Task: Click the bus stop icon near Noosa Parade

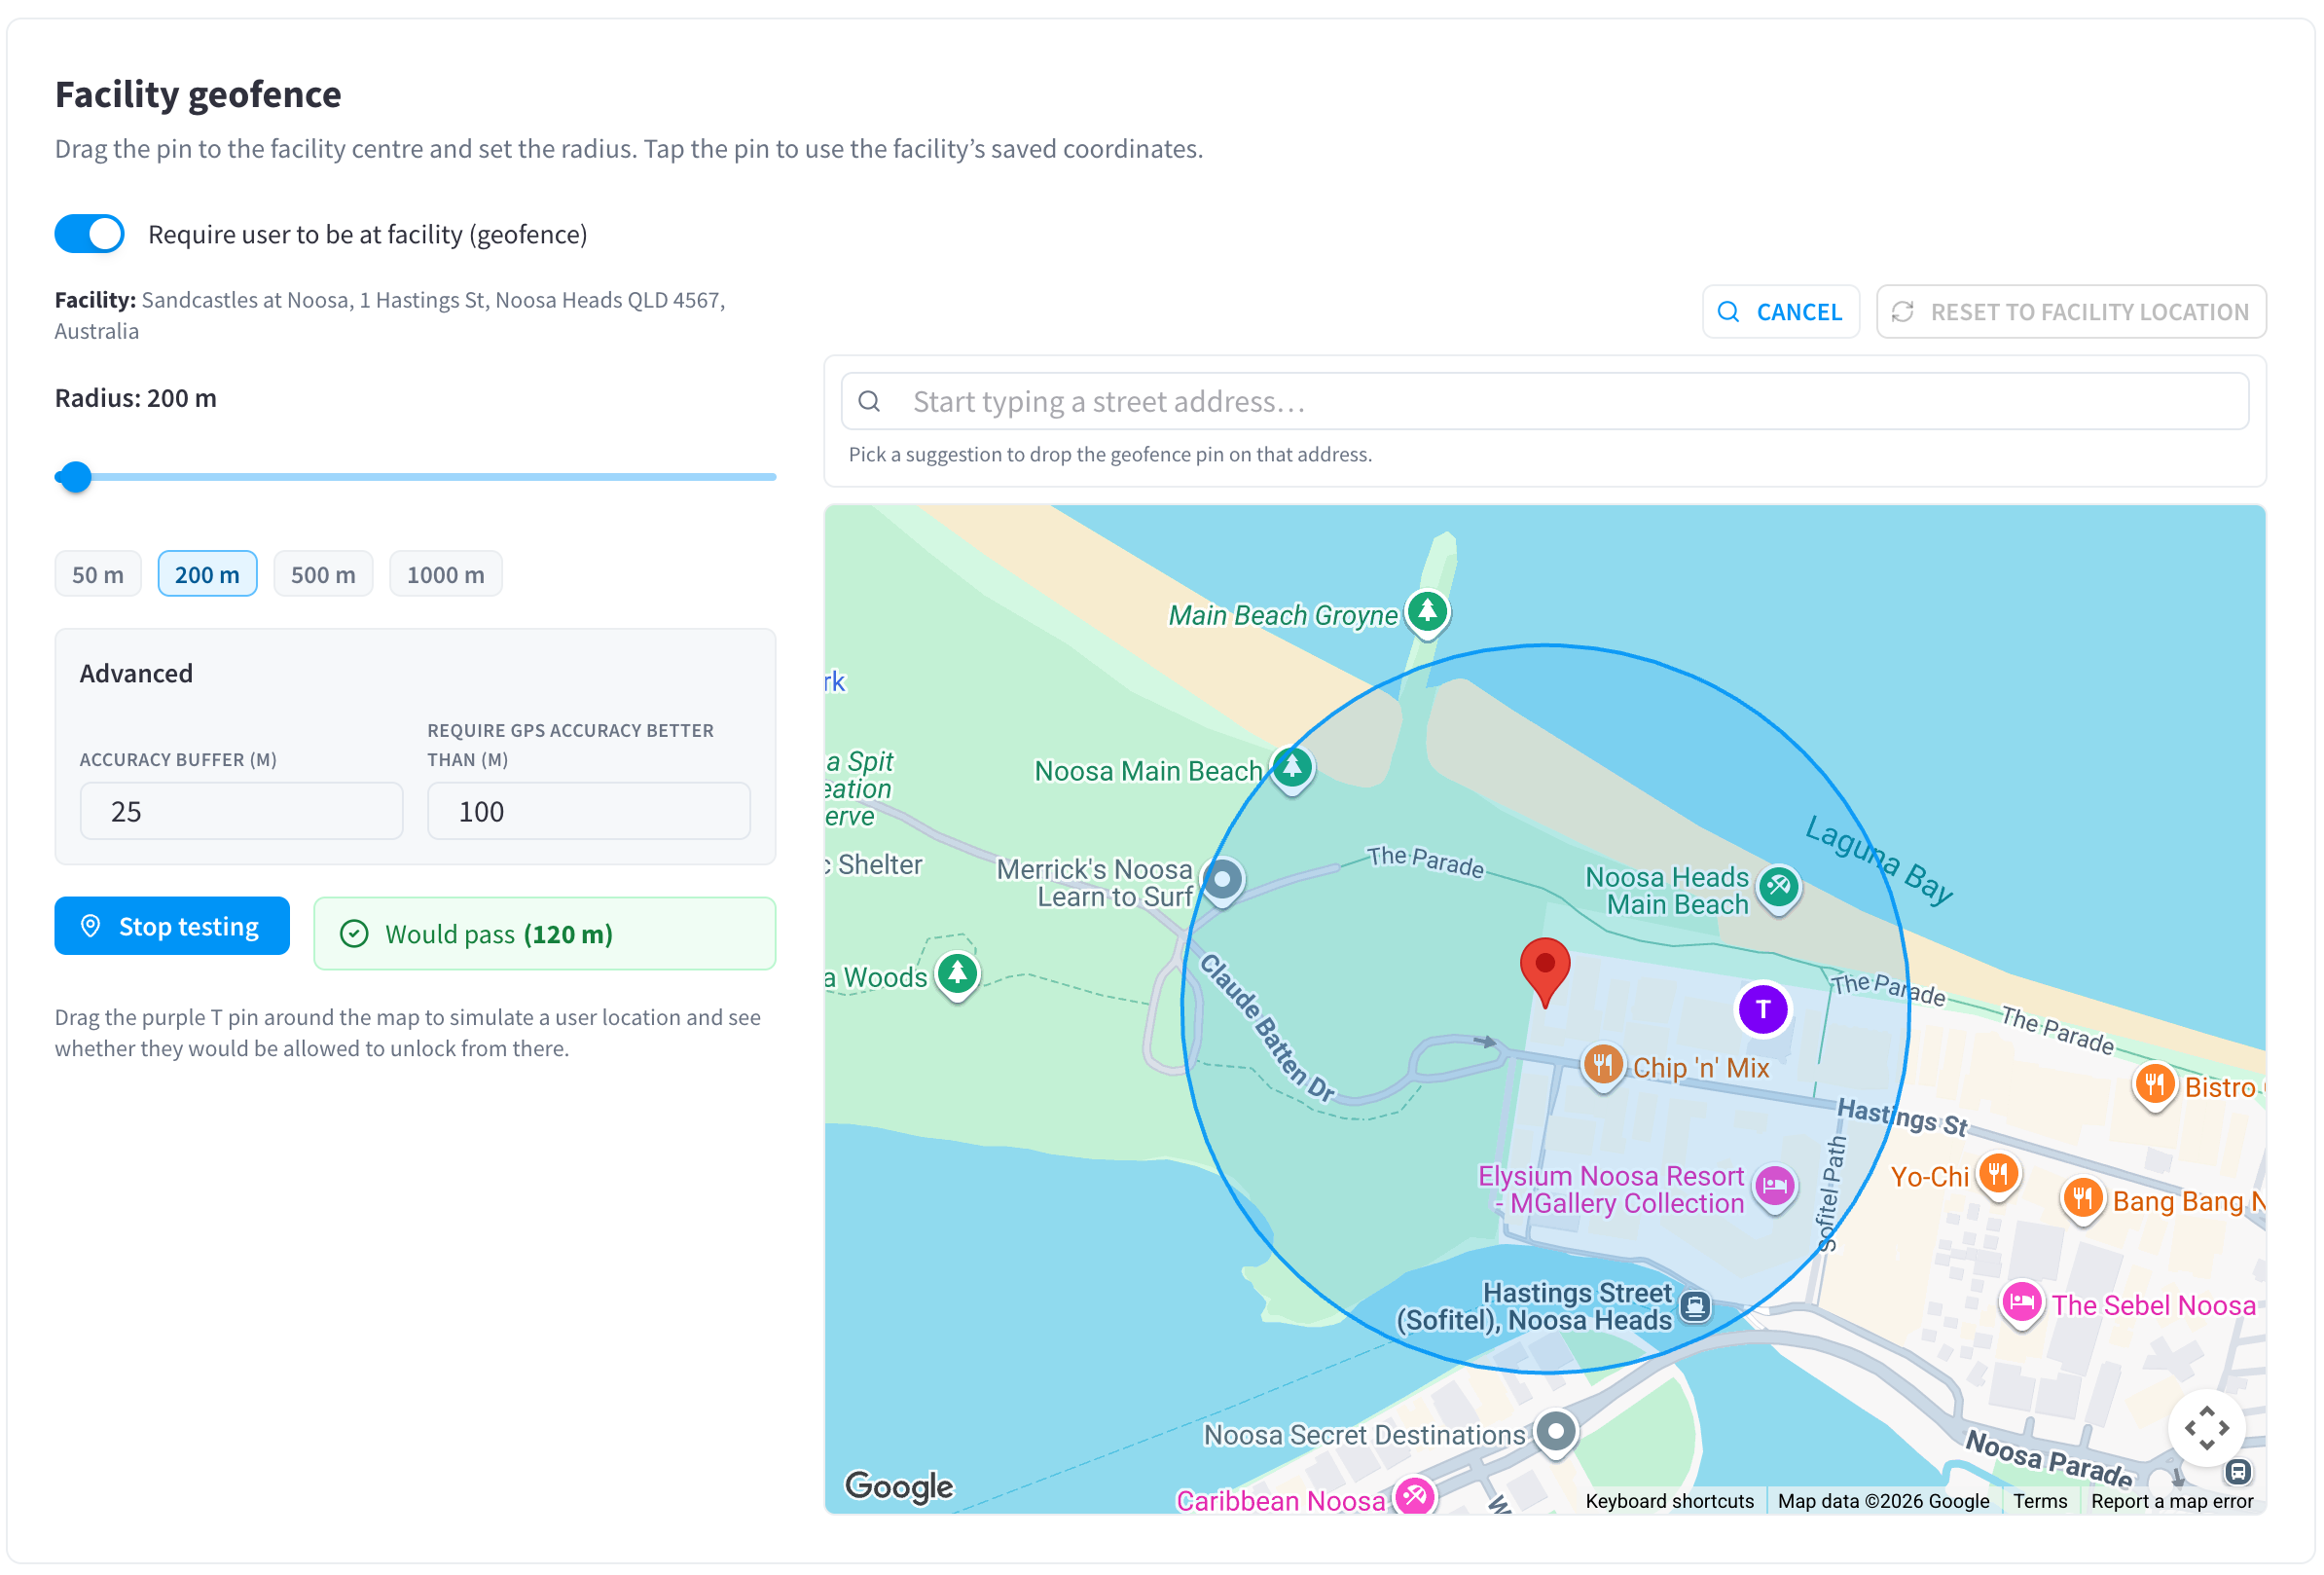Action: pyautogui.click(x=2238, y=1472)
